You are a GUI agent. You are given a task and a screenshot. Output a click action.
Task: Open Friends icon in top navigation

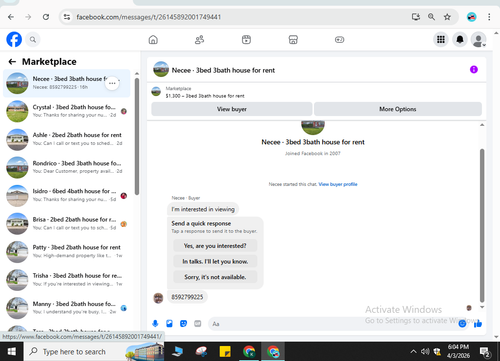199,40
